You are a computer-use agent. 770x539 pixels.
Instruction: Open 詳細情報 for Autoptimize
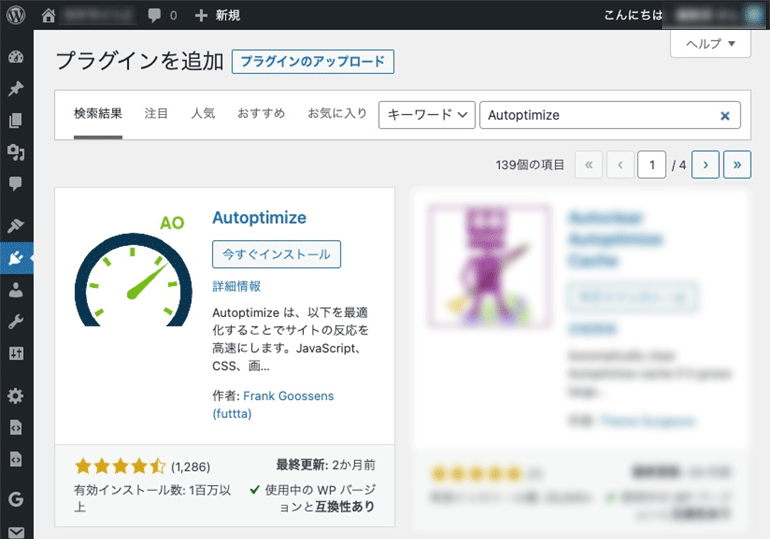(x=236, y=286)
